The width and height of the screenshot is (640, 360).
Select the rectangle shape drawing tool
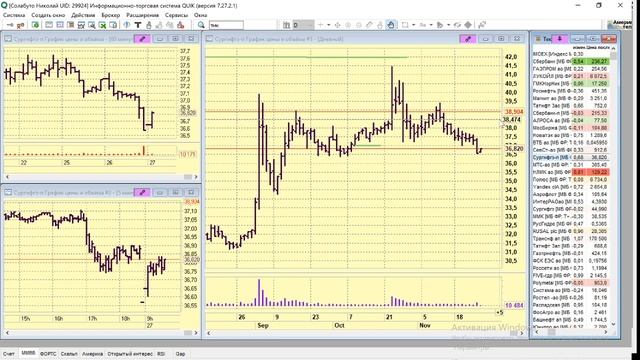click(405, 25)
